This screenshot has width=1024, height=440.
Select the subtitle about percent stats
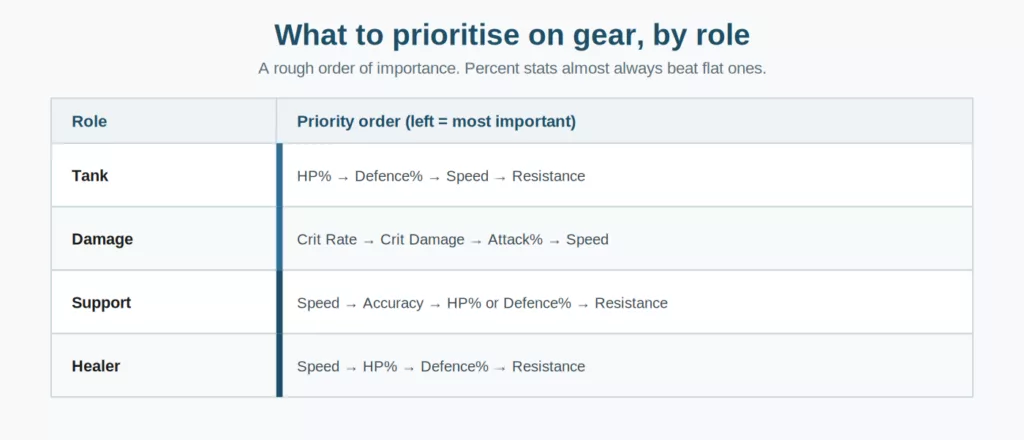click(x=512, y=69)
